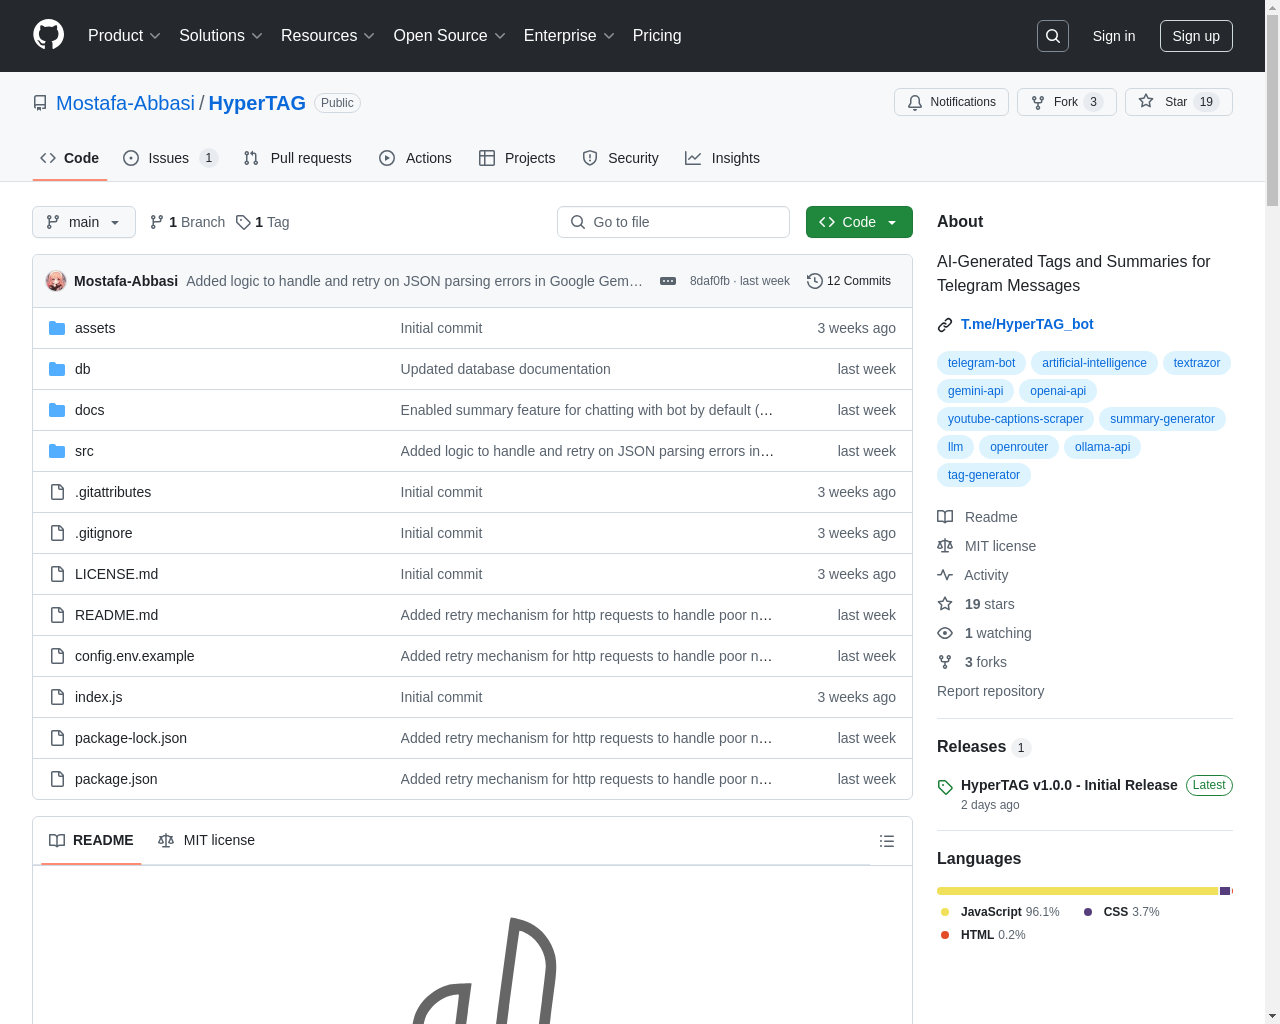Open the Security tab
Viewport: 1280px width, 1024px height.
click(x=620, y=158)
